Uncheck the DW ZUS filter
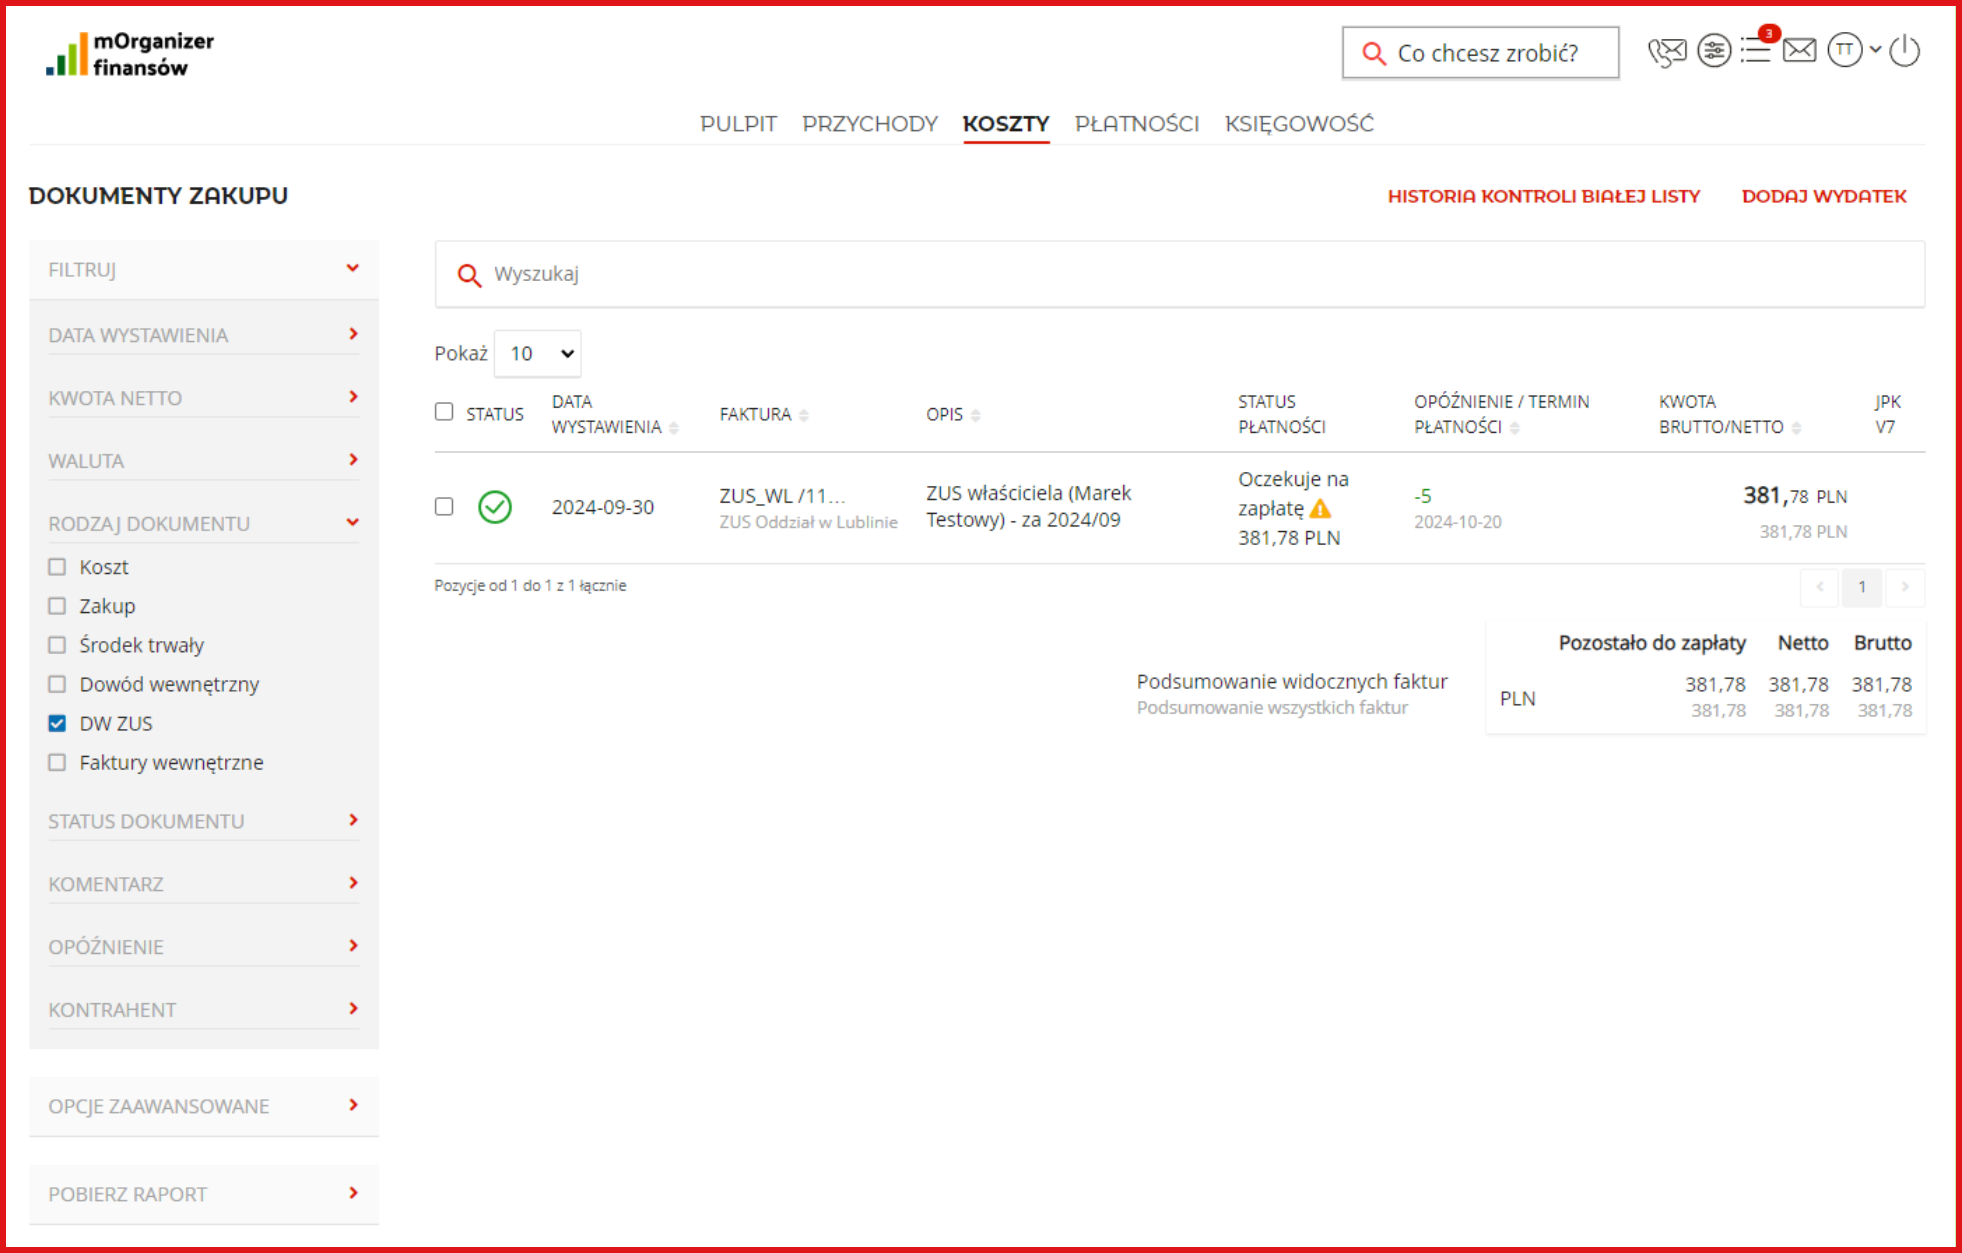This screenshot has height=1253, width=1962. 57,723
